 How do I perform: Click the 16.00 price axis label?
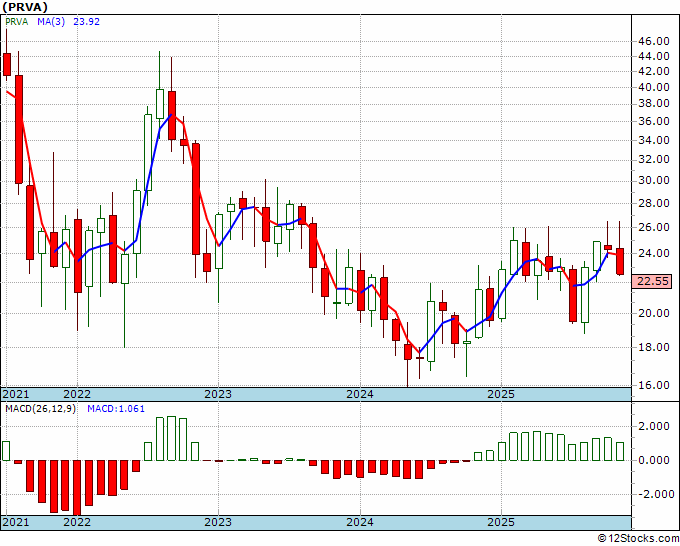pos(654,385)
